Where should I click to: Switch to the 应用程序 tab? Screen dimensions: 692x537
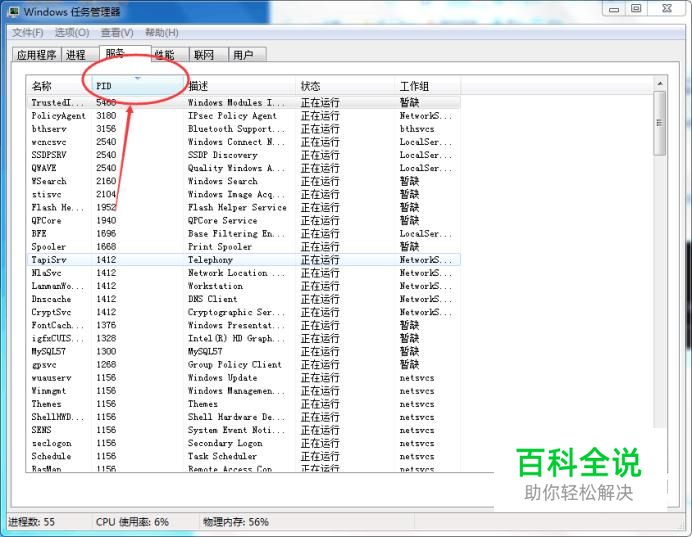(37, 55)
